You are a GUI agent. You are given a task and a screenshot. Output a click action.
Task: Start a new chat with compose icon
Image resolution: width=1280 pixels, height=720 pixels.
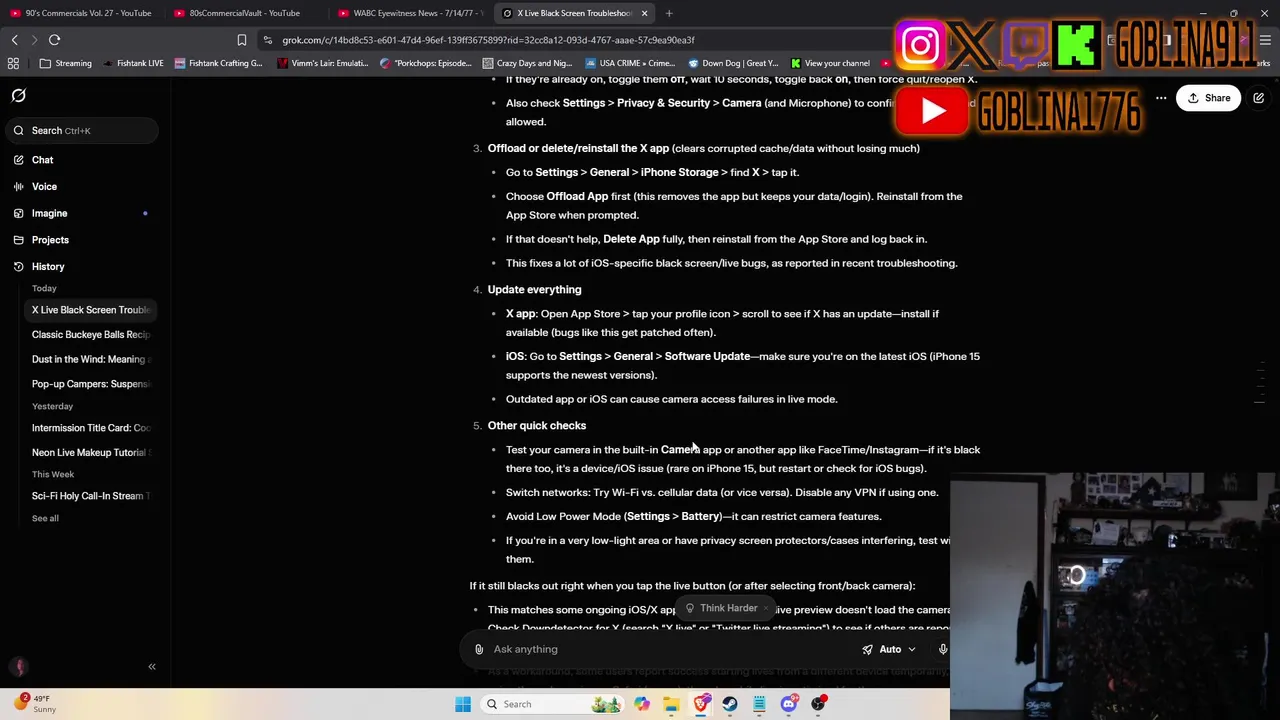pyautogui.click(x=1259, y=98)
